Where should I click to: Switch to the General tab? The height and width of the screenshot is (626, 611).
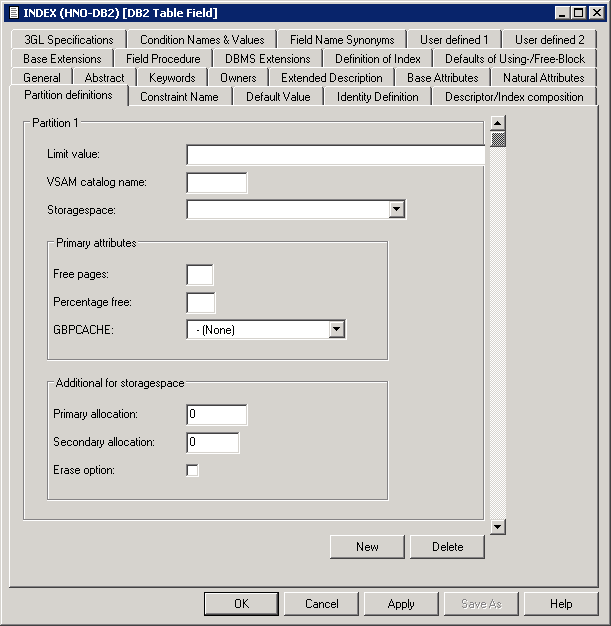tap(42, 77)
